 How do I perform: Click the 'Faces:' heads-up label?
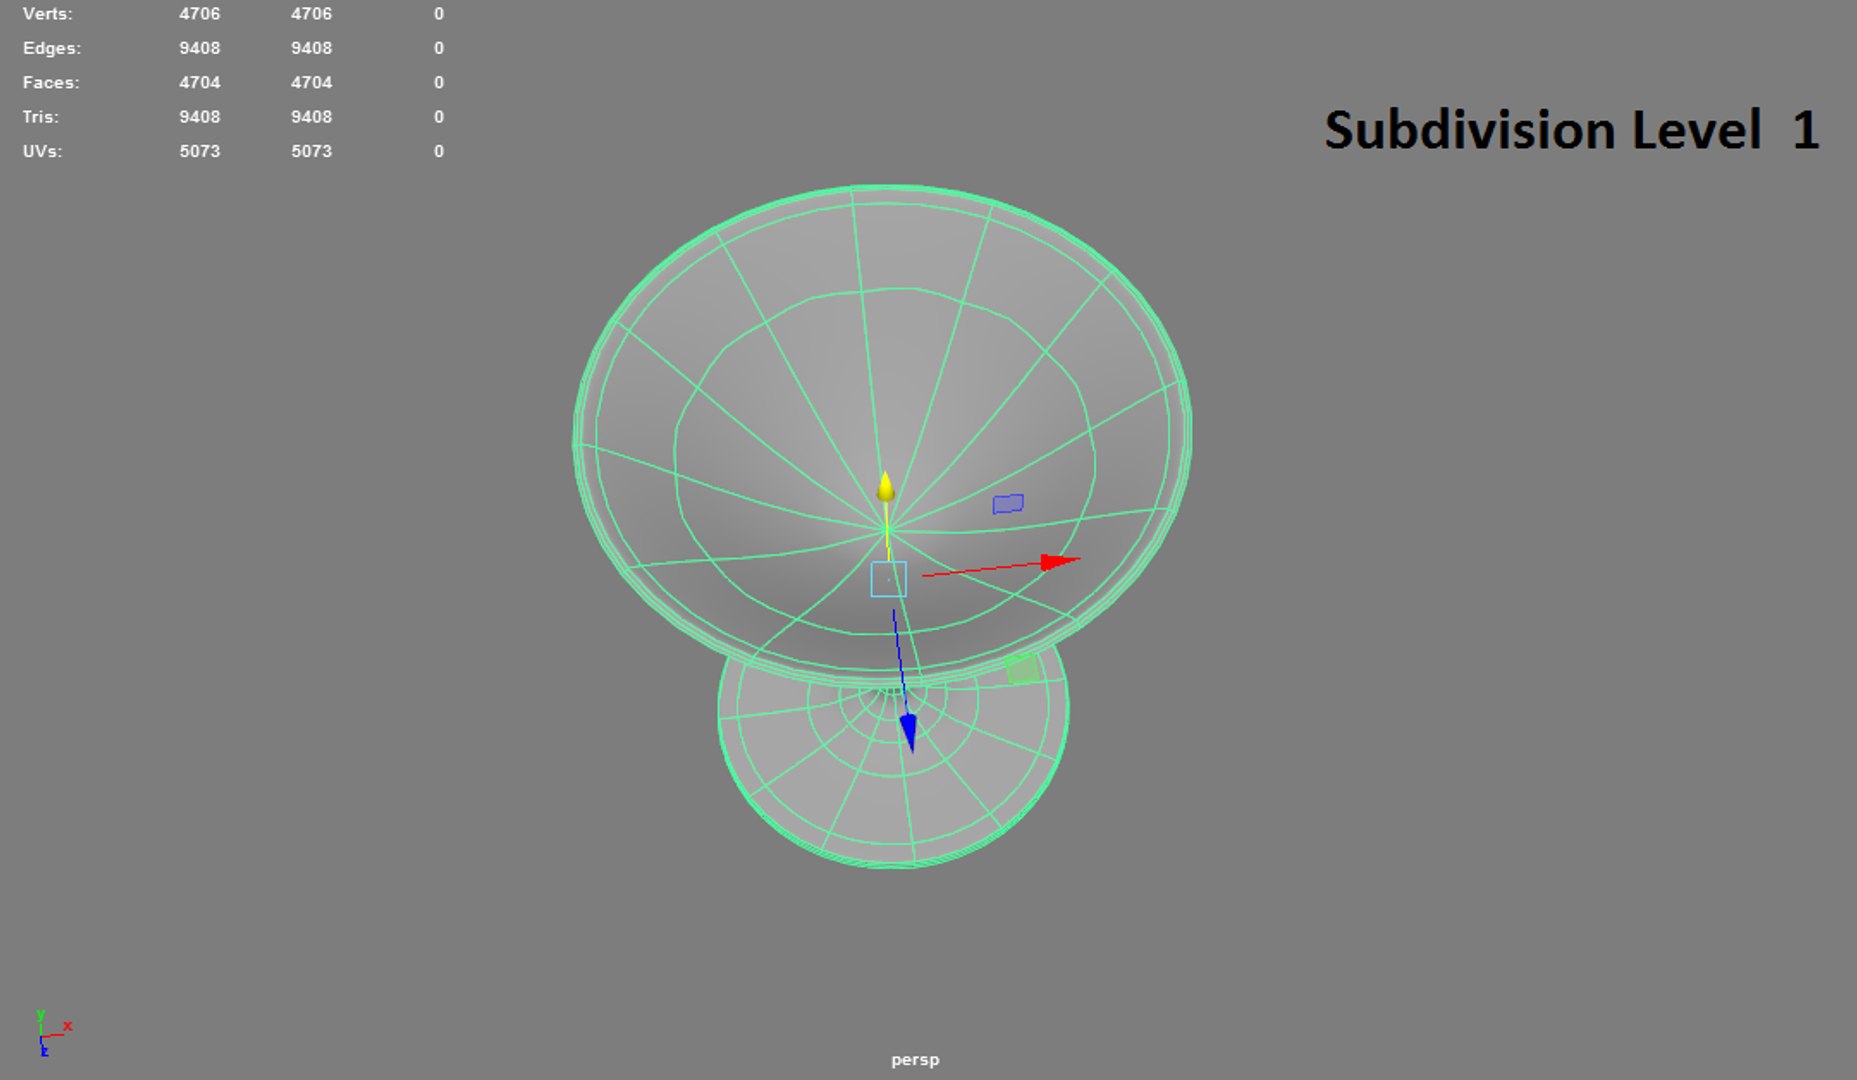[51, 82]
